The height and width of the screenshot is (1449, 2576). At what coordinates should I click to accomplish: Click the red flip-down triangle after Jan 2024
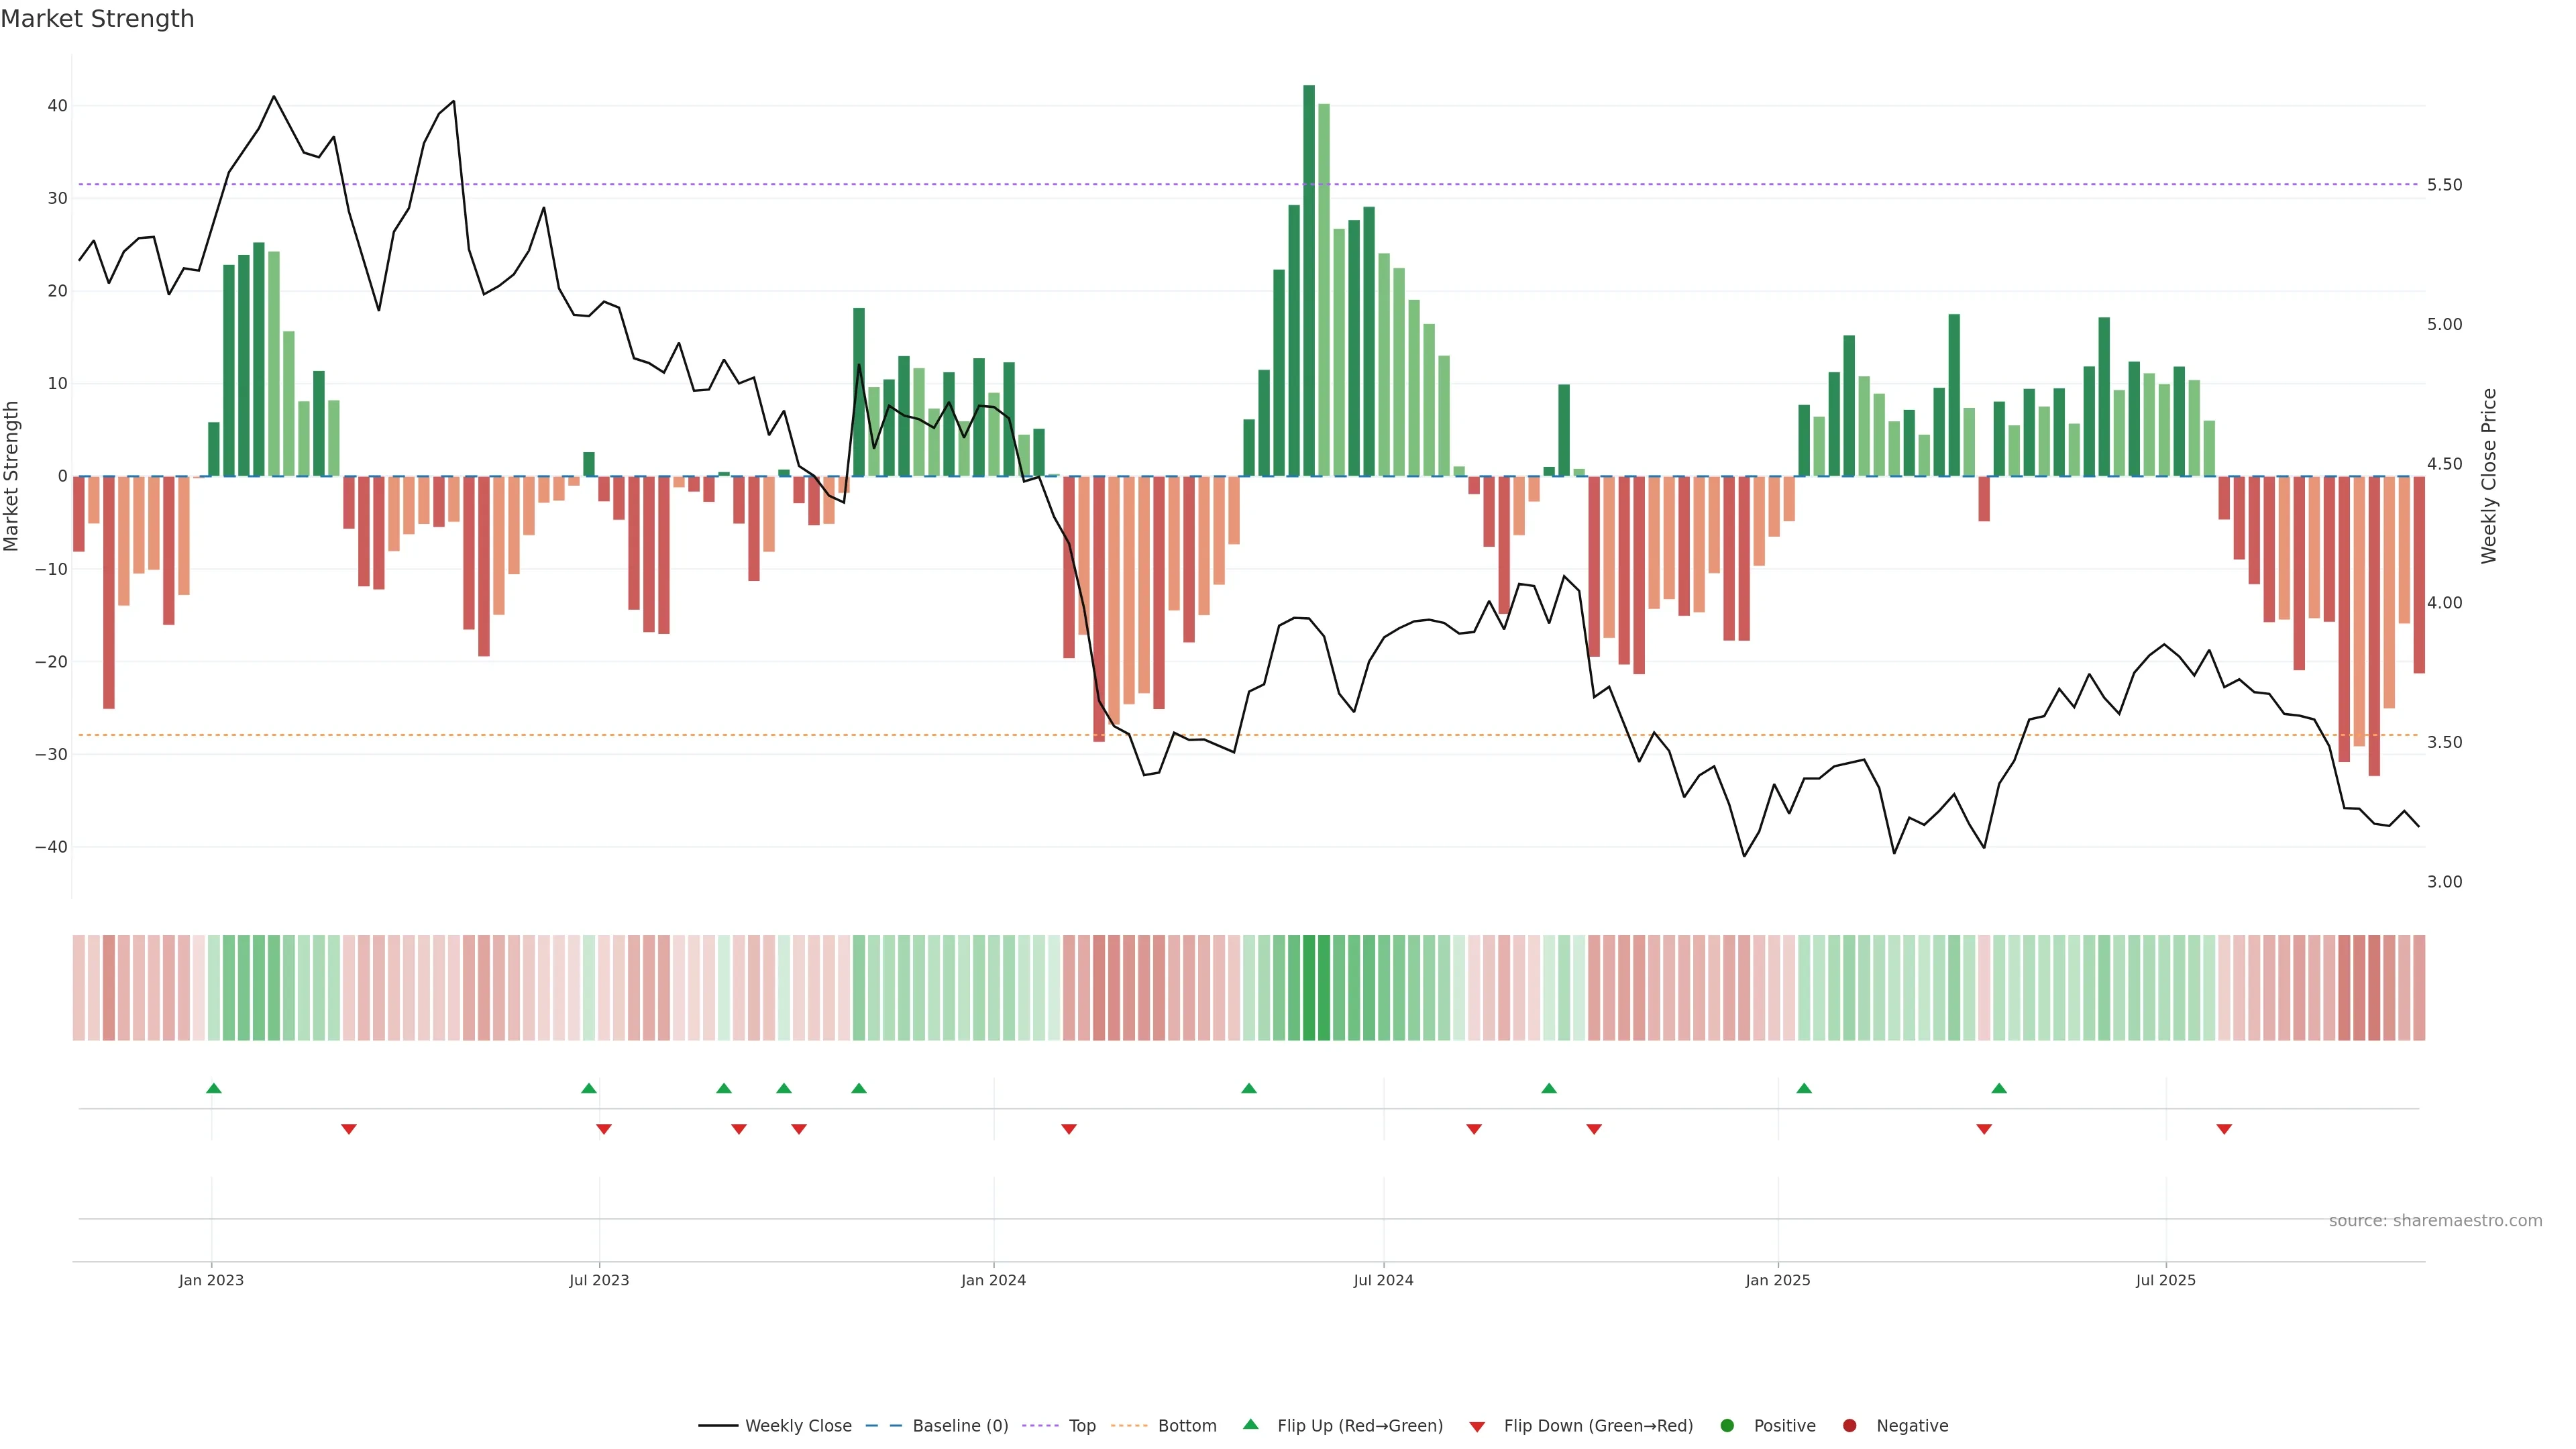tap(1069, 1129)
